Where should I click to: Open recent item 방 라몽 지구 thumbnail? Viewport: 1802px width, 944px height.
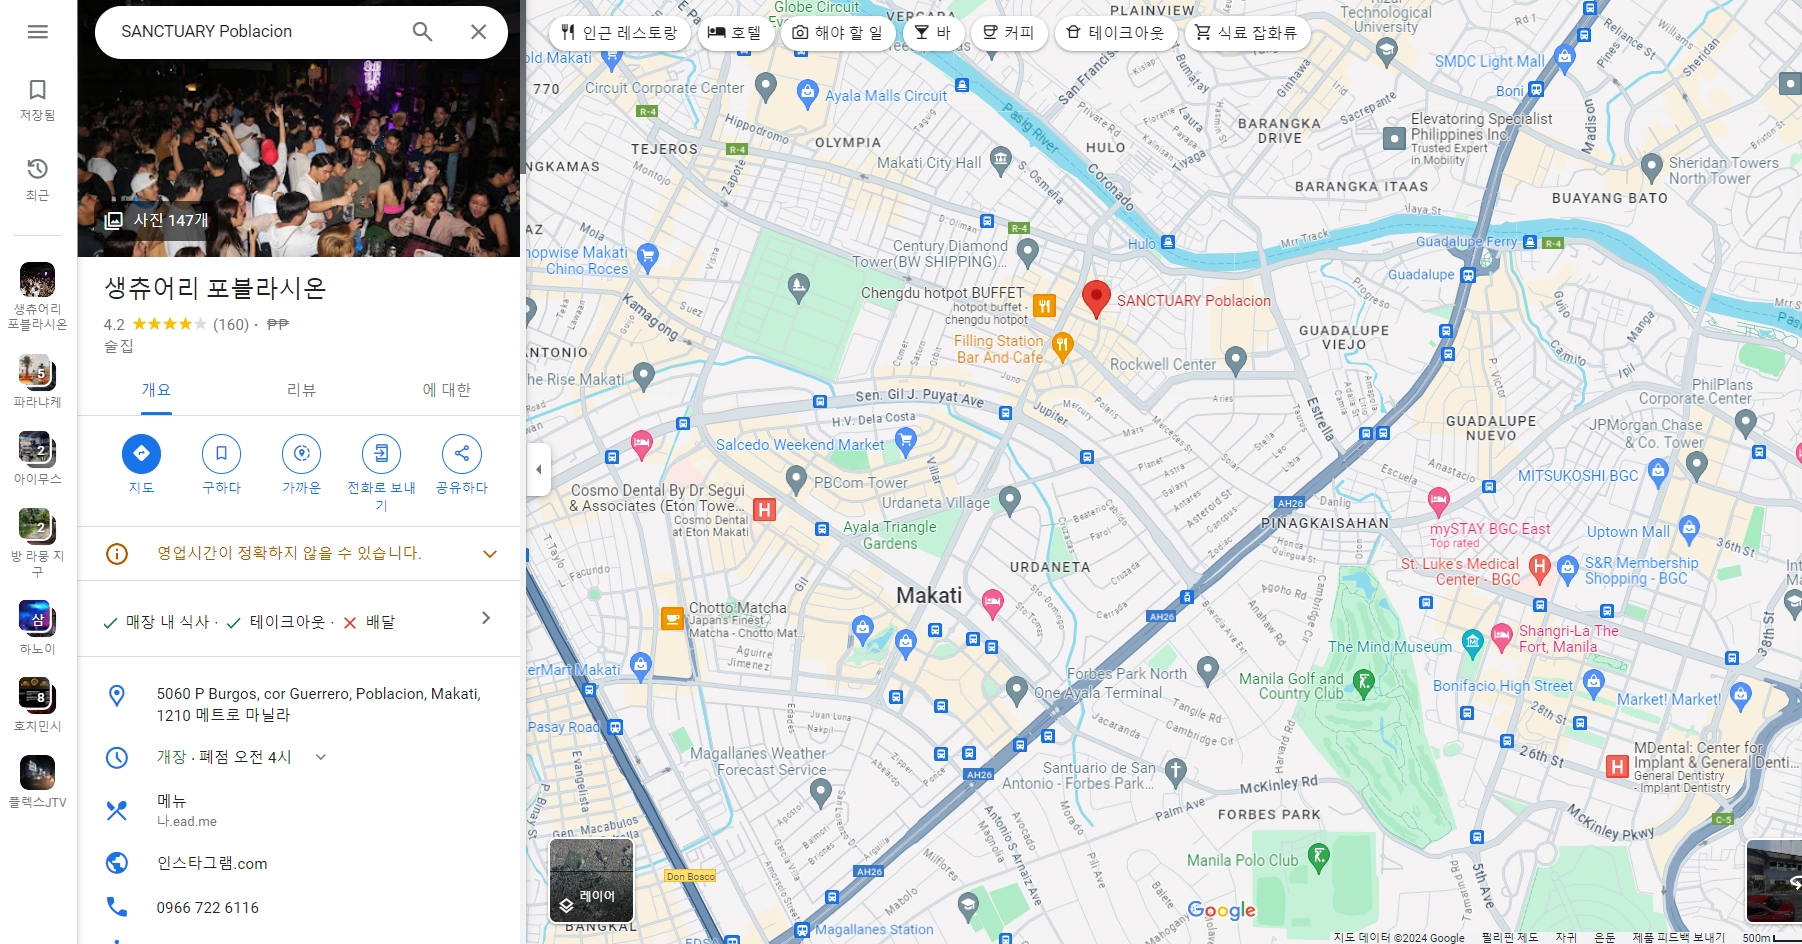pyautogui.click(x=37, y=525)
